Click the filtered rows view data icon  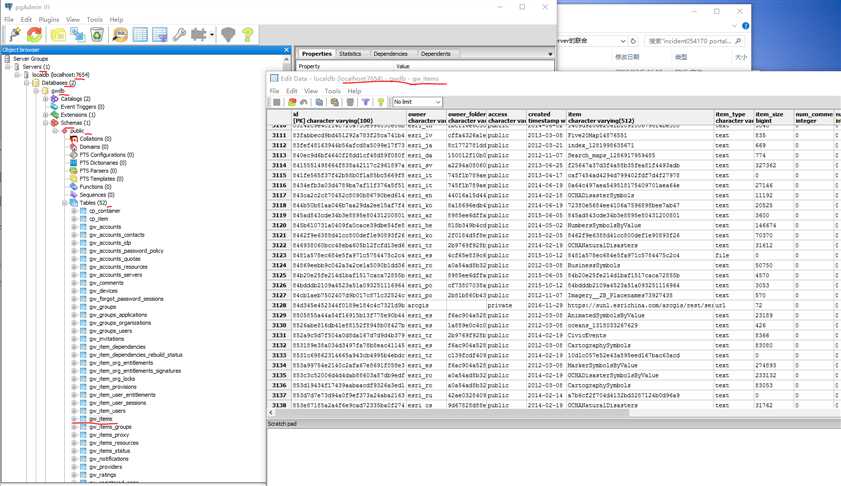(x=160, y=35)
